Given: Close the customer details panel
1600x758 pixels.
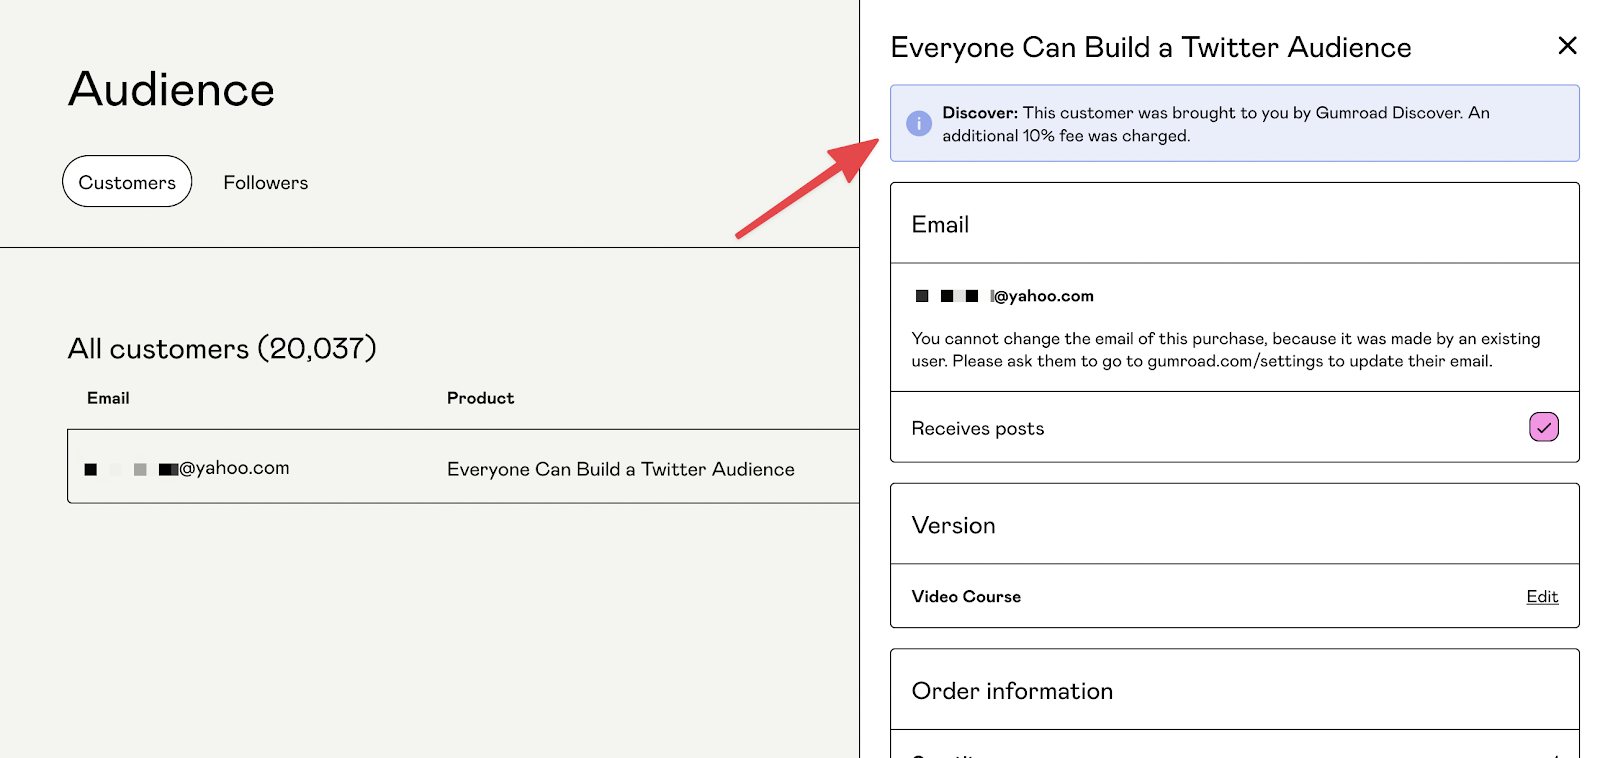Looking at the screenshot, I should coord(1567,46).
